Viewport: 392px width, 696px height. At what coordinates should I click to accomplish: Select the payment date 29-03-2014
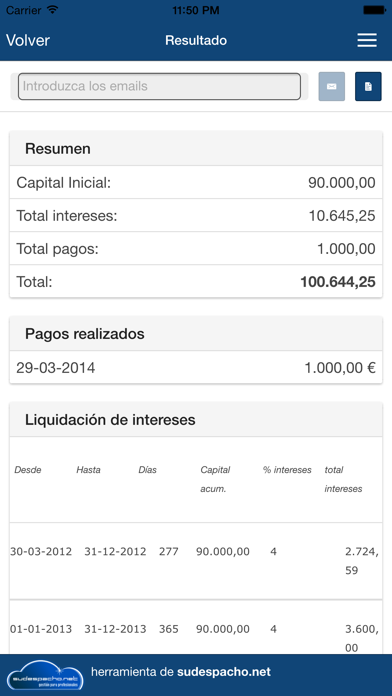[x=55, y=368]
